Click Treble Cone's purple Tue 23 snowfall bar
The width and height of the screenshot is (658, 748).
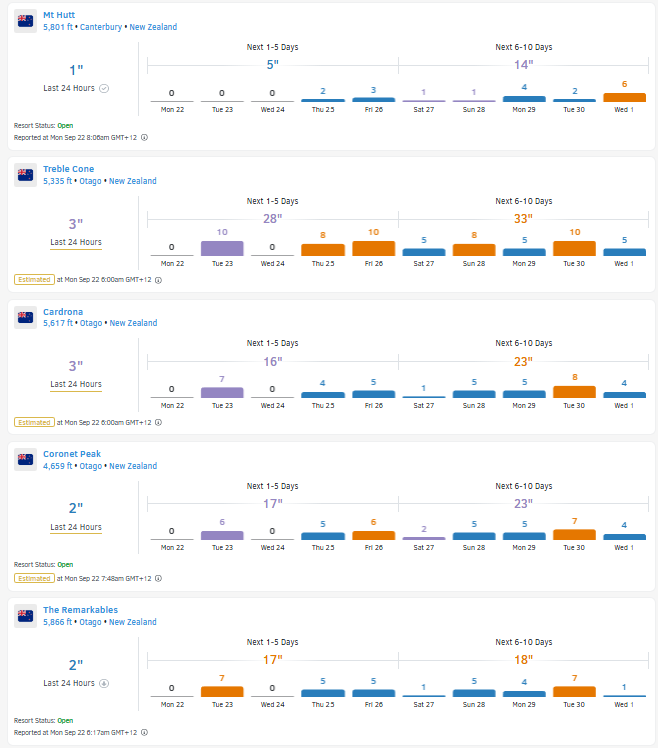point(222,248)
